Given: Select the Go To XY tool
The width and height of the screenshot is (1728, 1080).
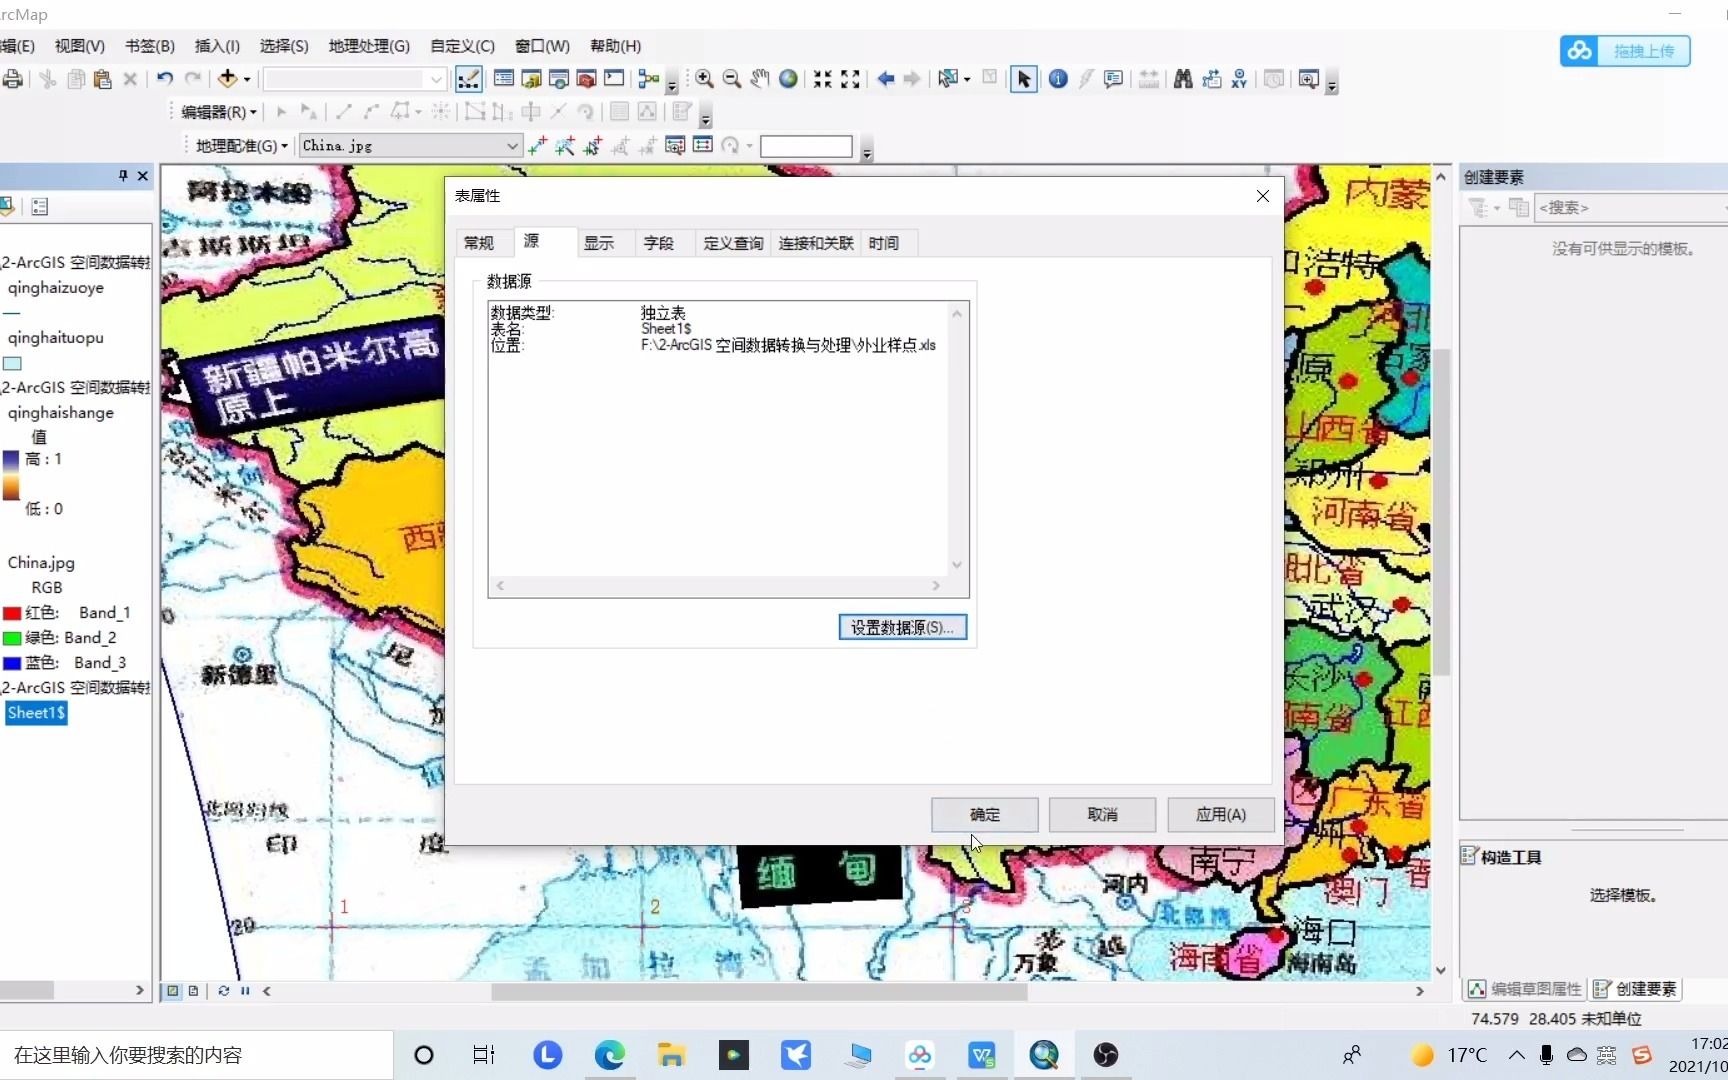Looking at the screenshot, I should click(1239, 79).
